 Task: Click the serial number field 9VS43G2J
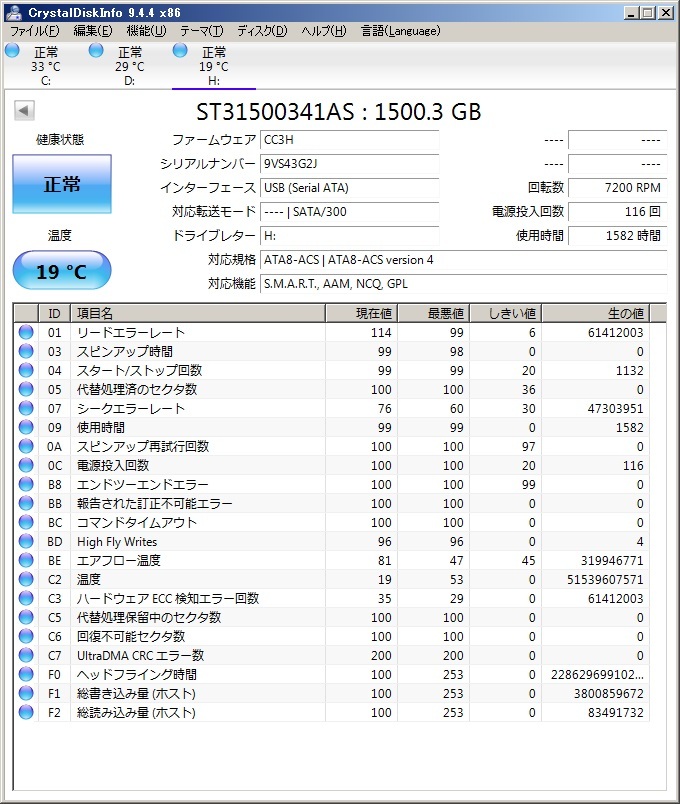(350, 164)
